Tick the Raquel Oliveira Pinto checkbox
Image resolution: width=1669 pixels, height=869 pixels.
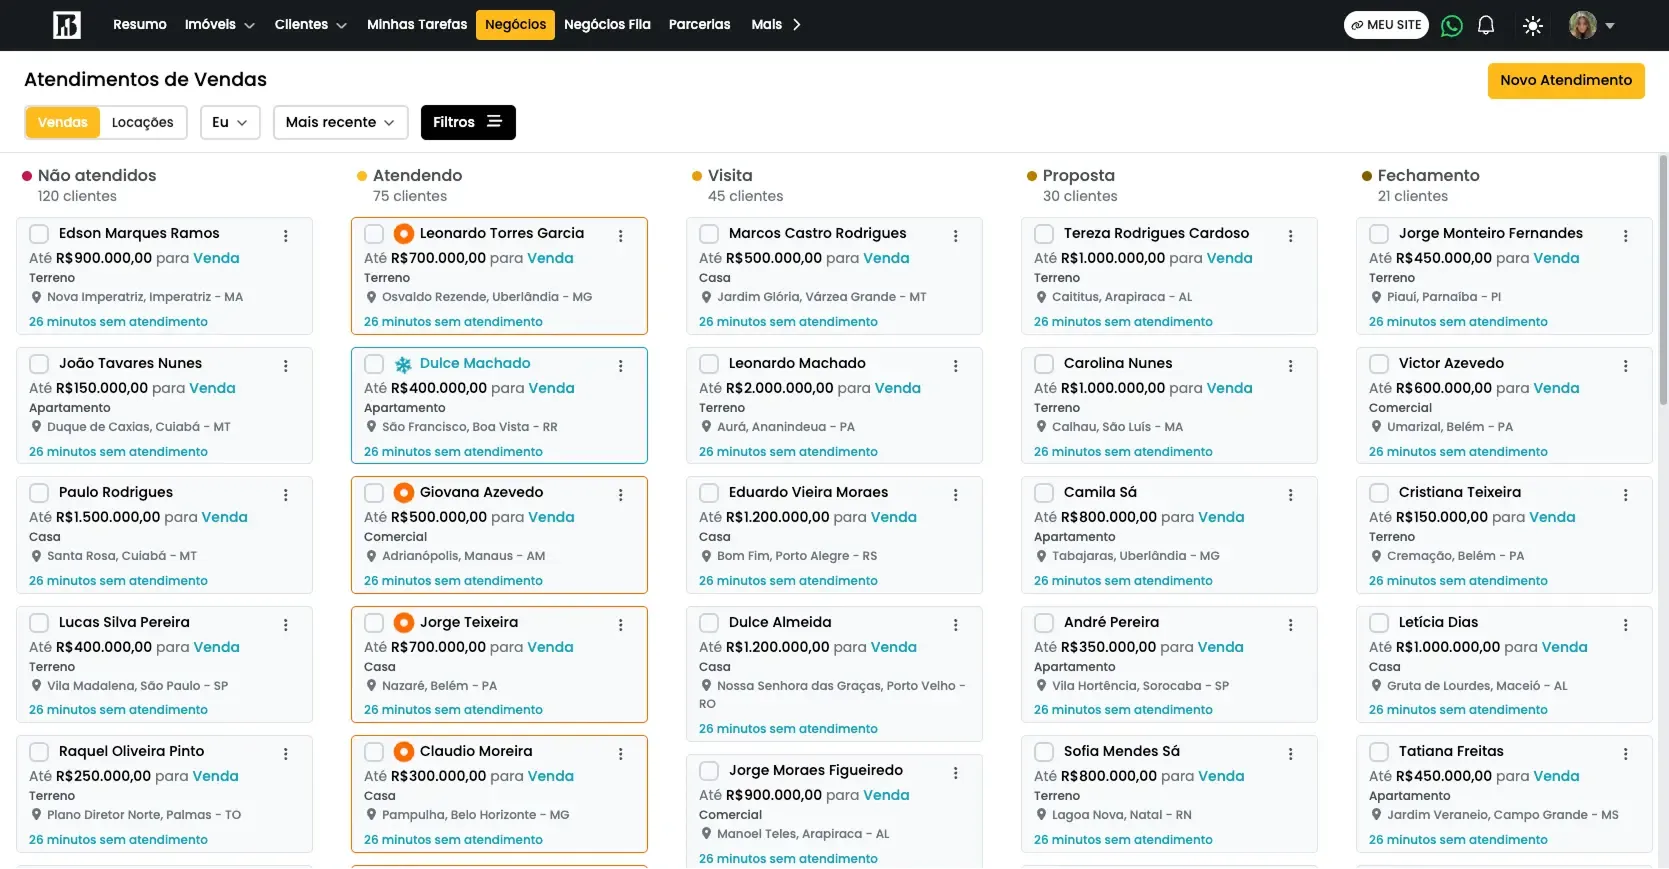coord(39,752)
